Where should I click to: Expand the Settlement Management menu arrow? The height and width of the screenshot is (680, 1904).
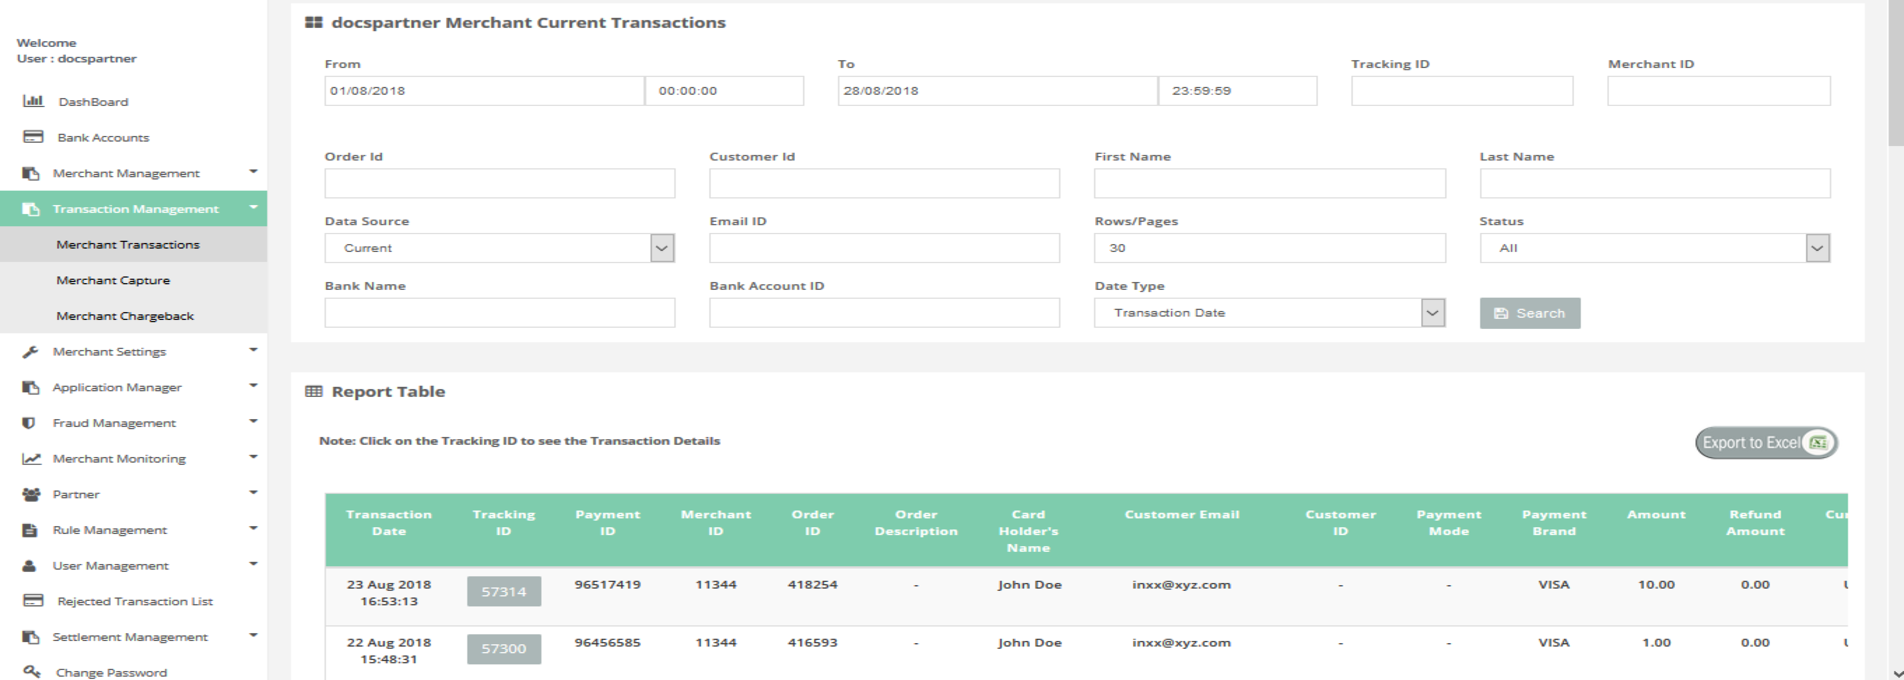(253, 636)
